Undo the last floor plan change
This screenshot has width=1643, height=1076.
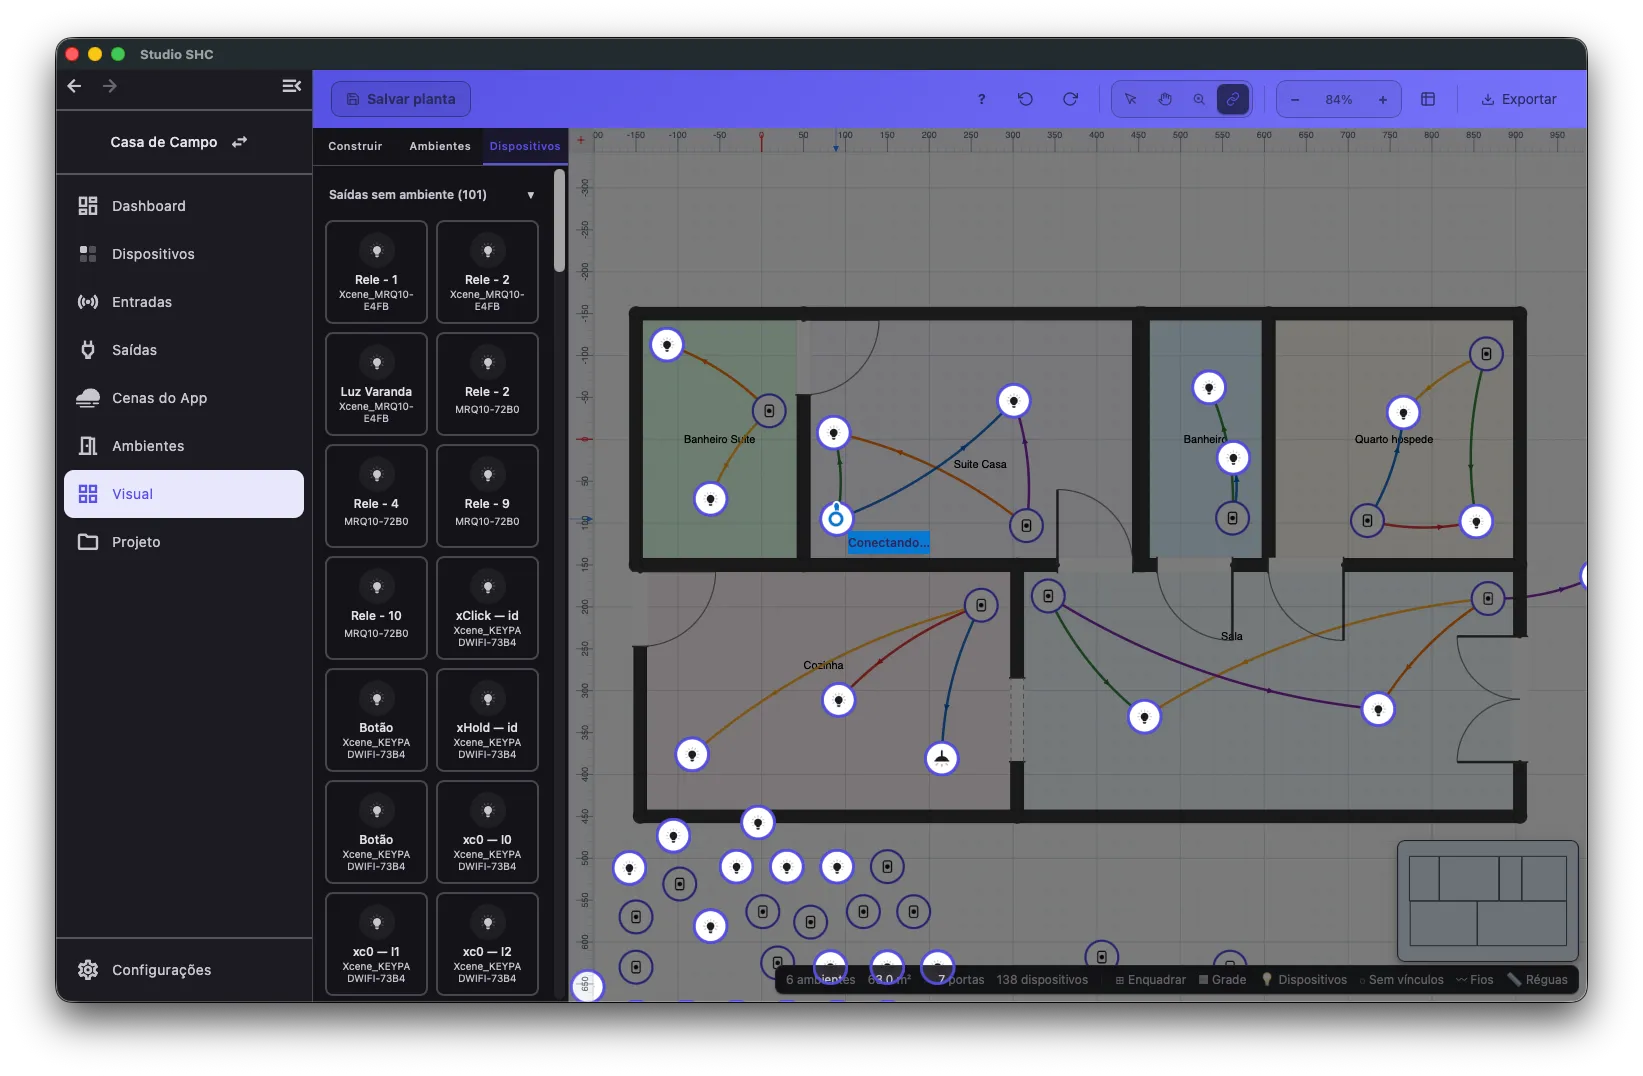pos(1025,99)
